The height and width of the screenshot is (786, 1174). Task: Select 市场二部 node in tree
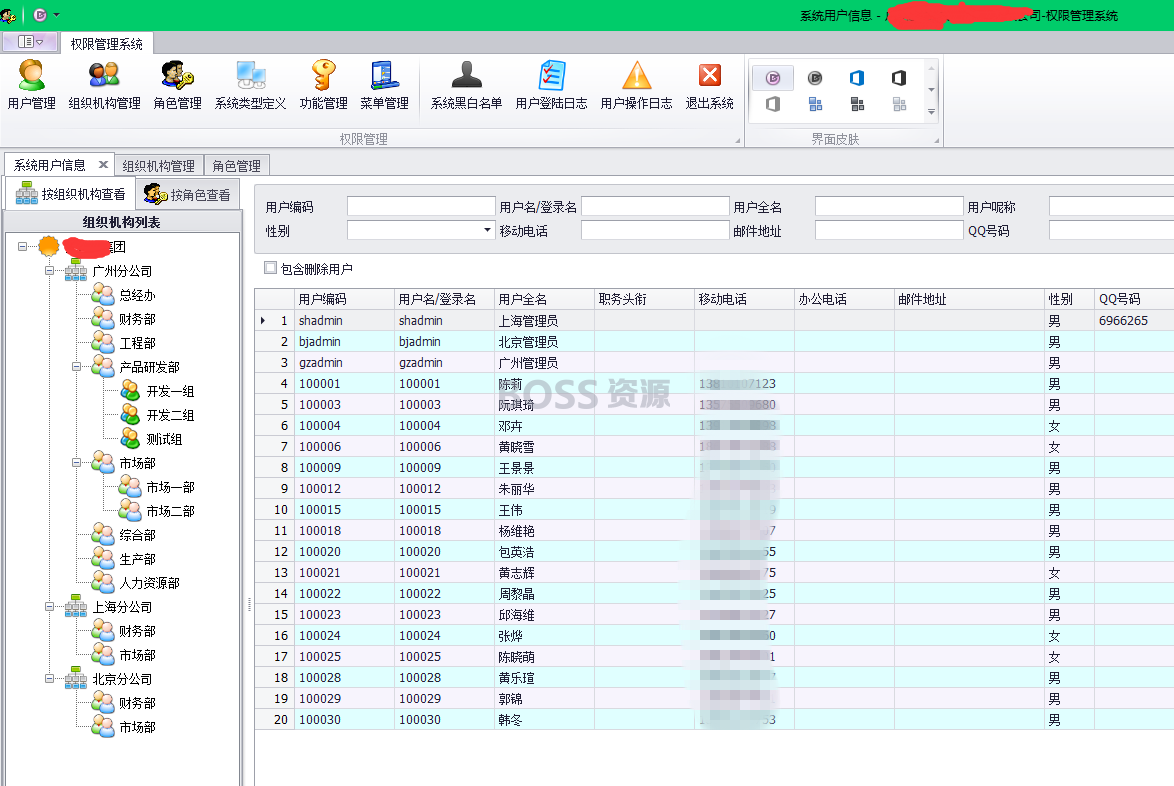pos(170,511)
